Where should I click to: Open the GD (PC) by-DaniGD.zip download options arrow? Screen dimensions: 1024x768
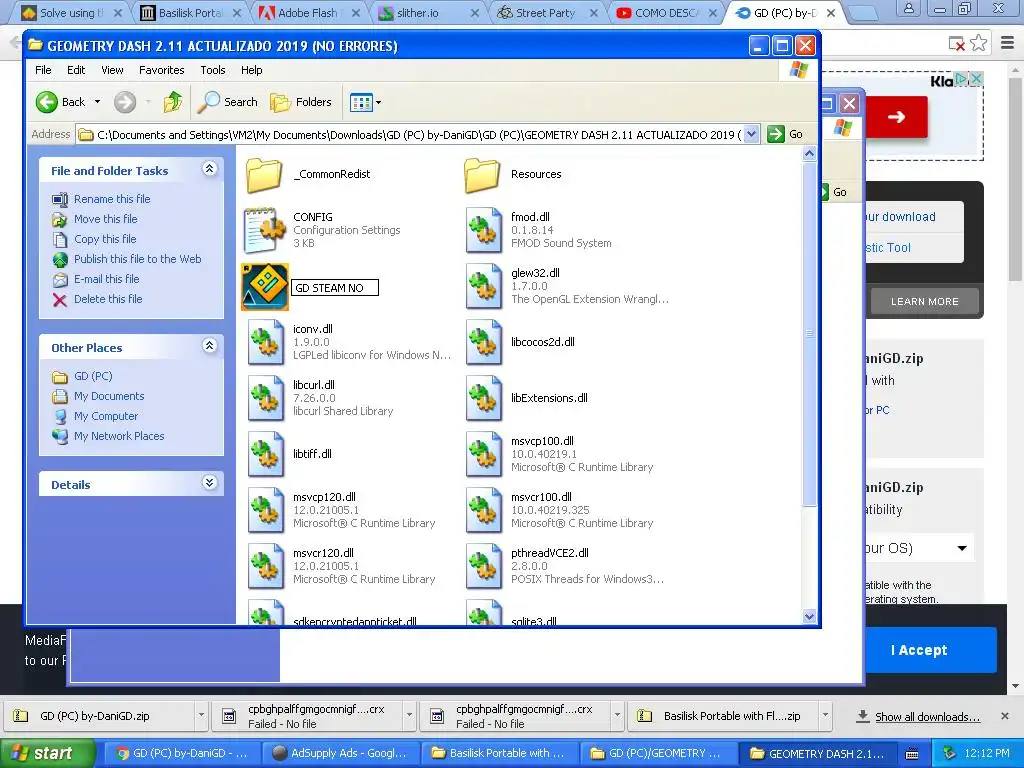pyautogui.click(x=201, y=716)
